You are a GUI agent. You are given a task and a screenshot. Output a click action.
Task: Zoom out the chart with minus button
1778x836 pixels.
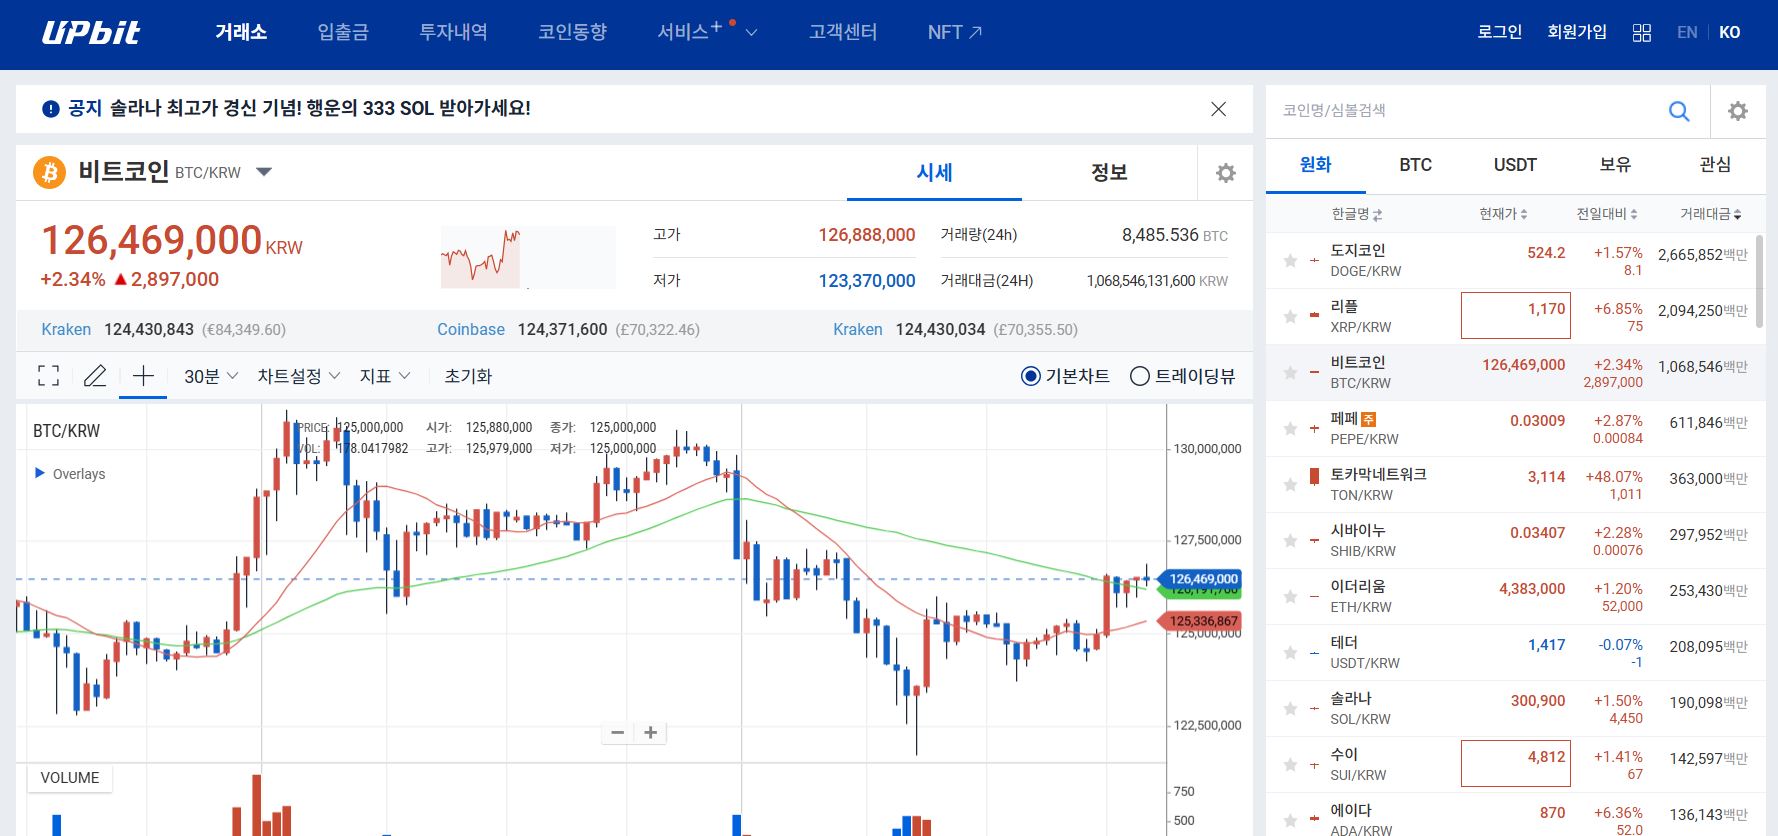[618, 733]
